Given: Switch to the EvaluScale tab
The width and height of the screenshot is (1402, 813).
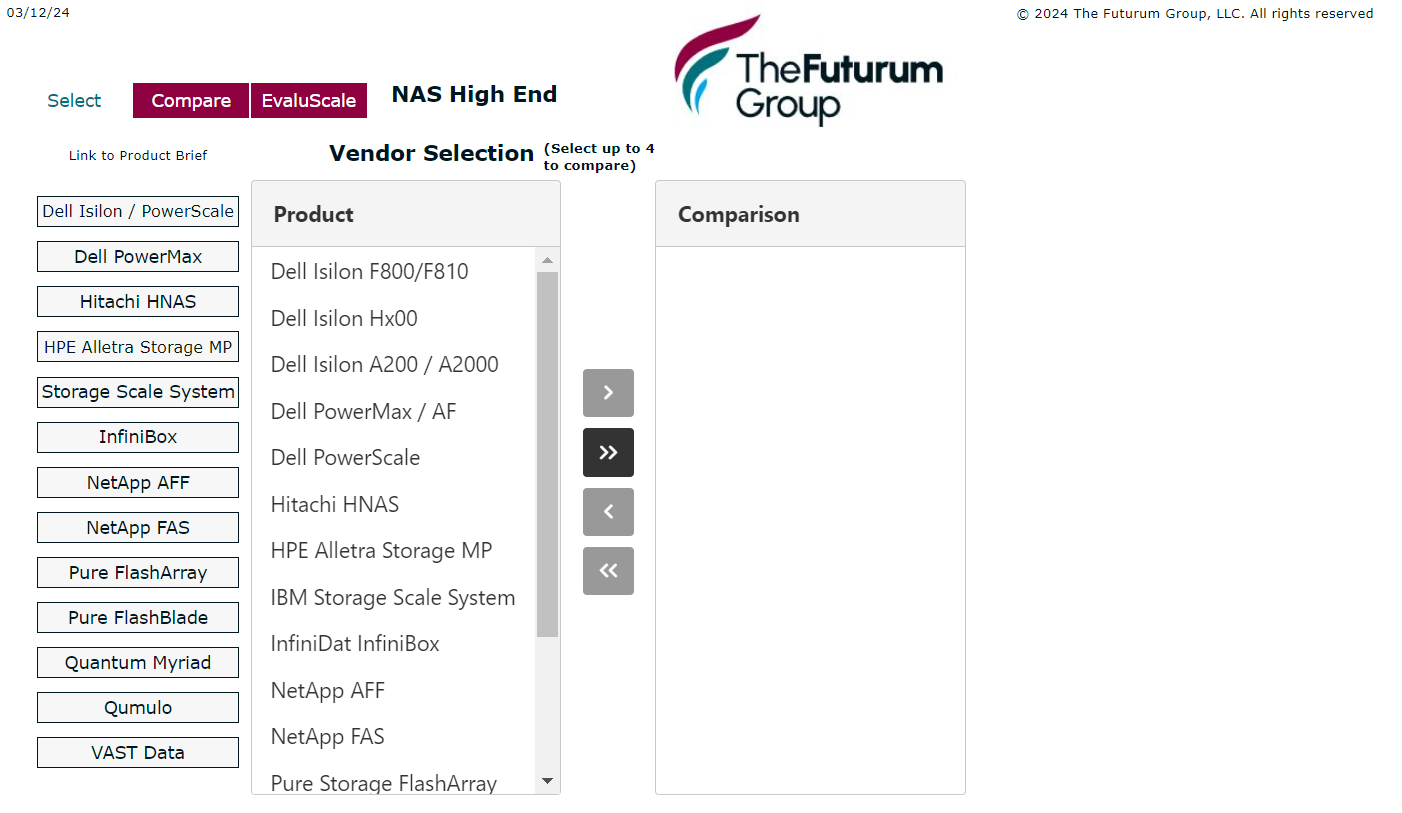Looking at the screenshot, I should [x=308, y=100].
